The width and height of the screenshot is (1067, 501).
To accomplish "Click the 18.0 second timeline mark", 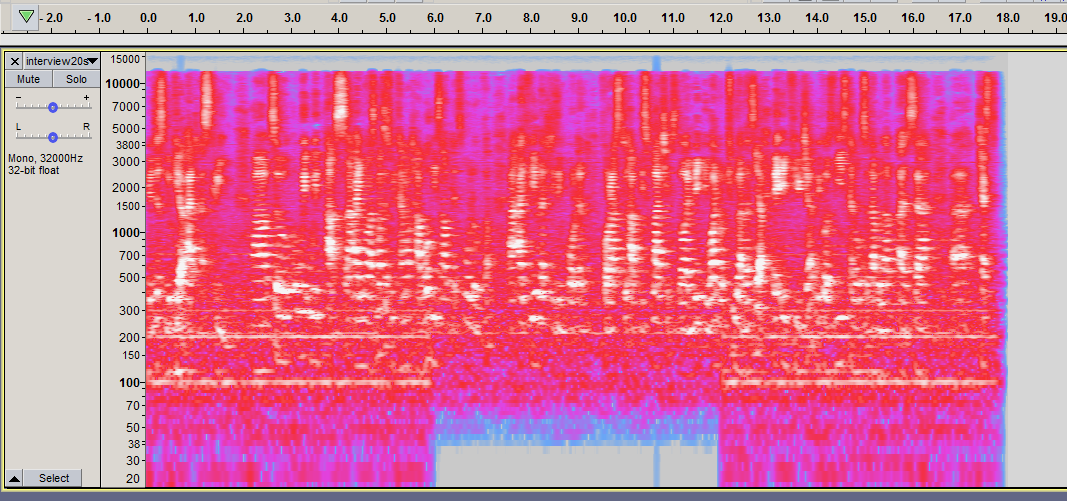I will coord(1007,18).
